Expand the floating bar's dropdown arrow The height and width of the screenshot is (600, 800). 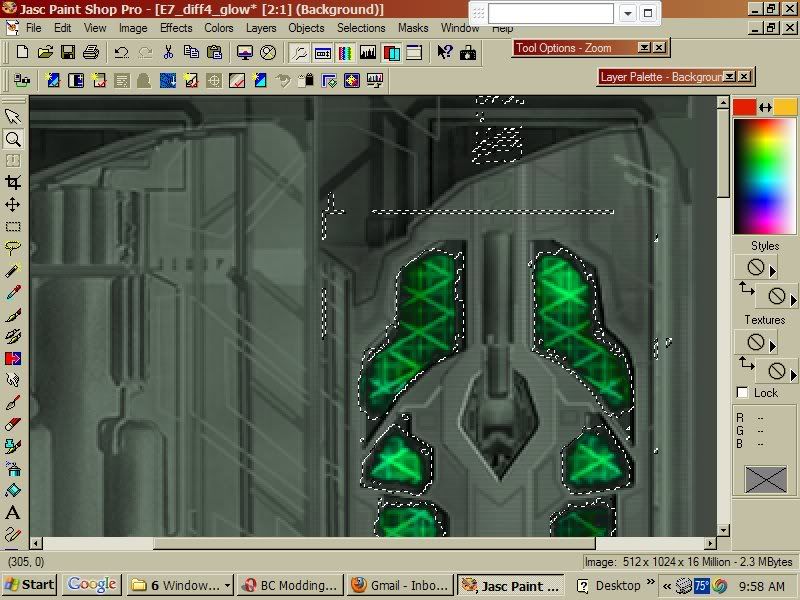click(628, 13)
